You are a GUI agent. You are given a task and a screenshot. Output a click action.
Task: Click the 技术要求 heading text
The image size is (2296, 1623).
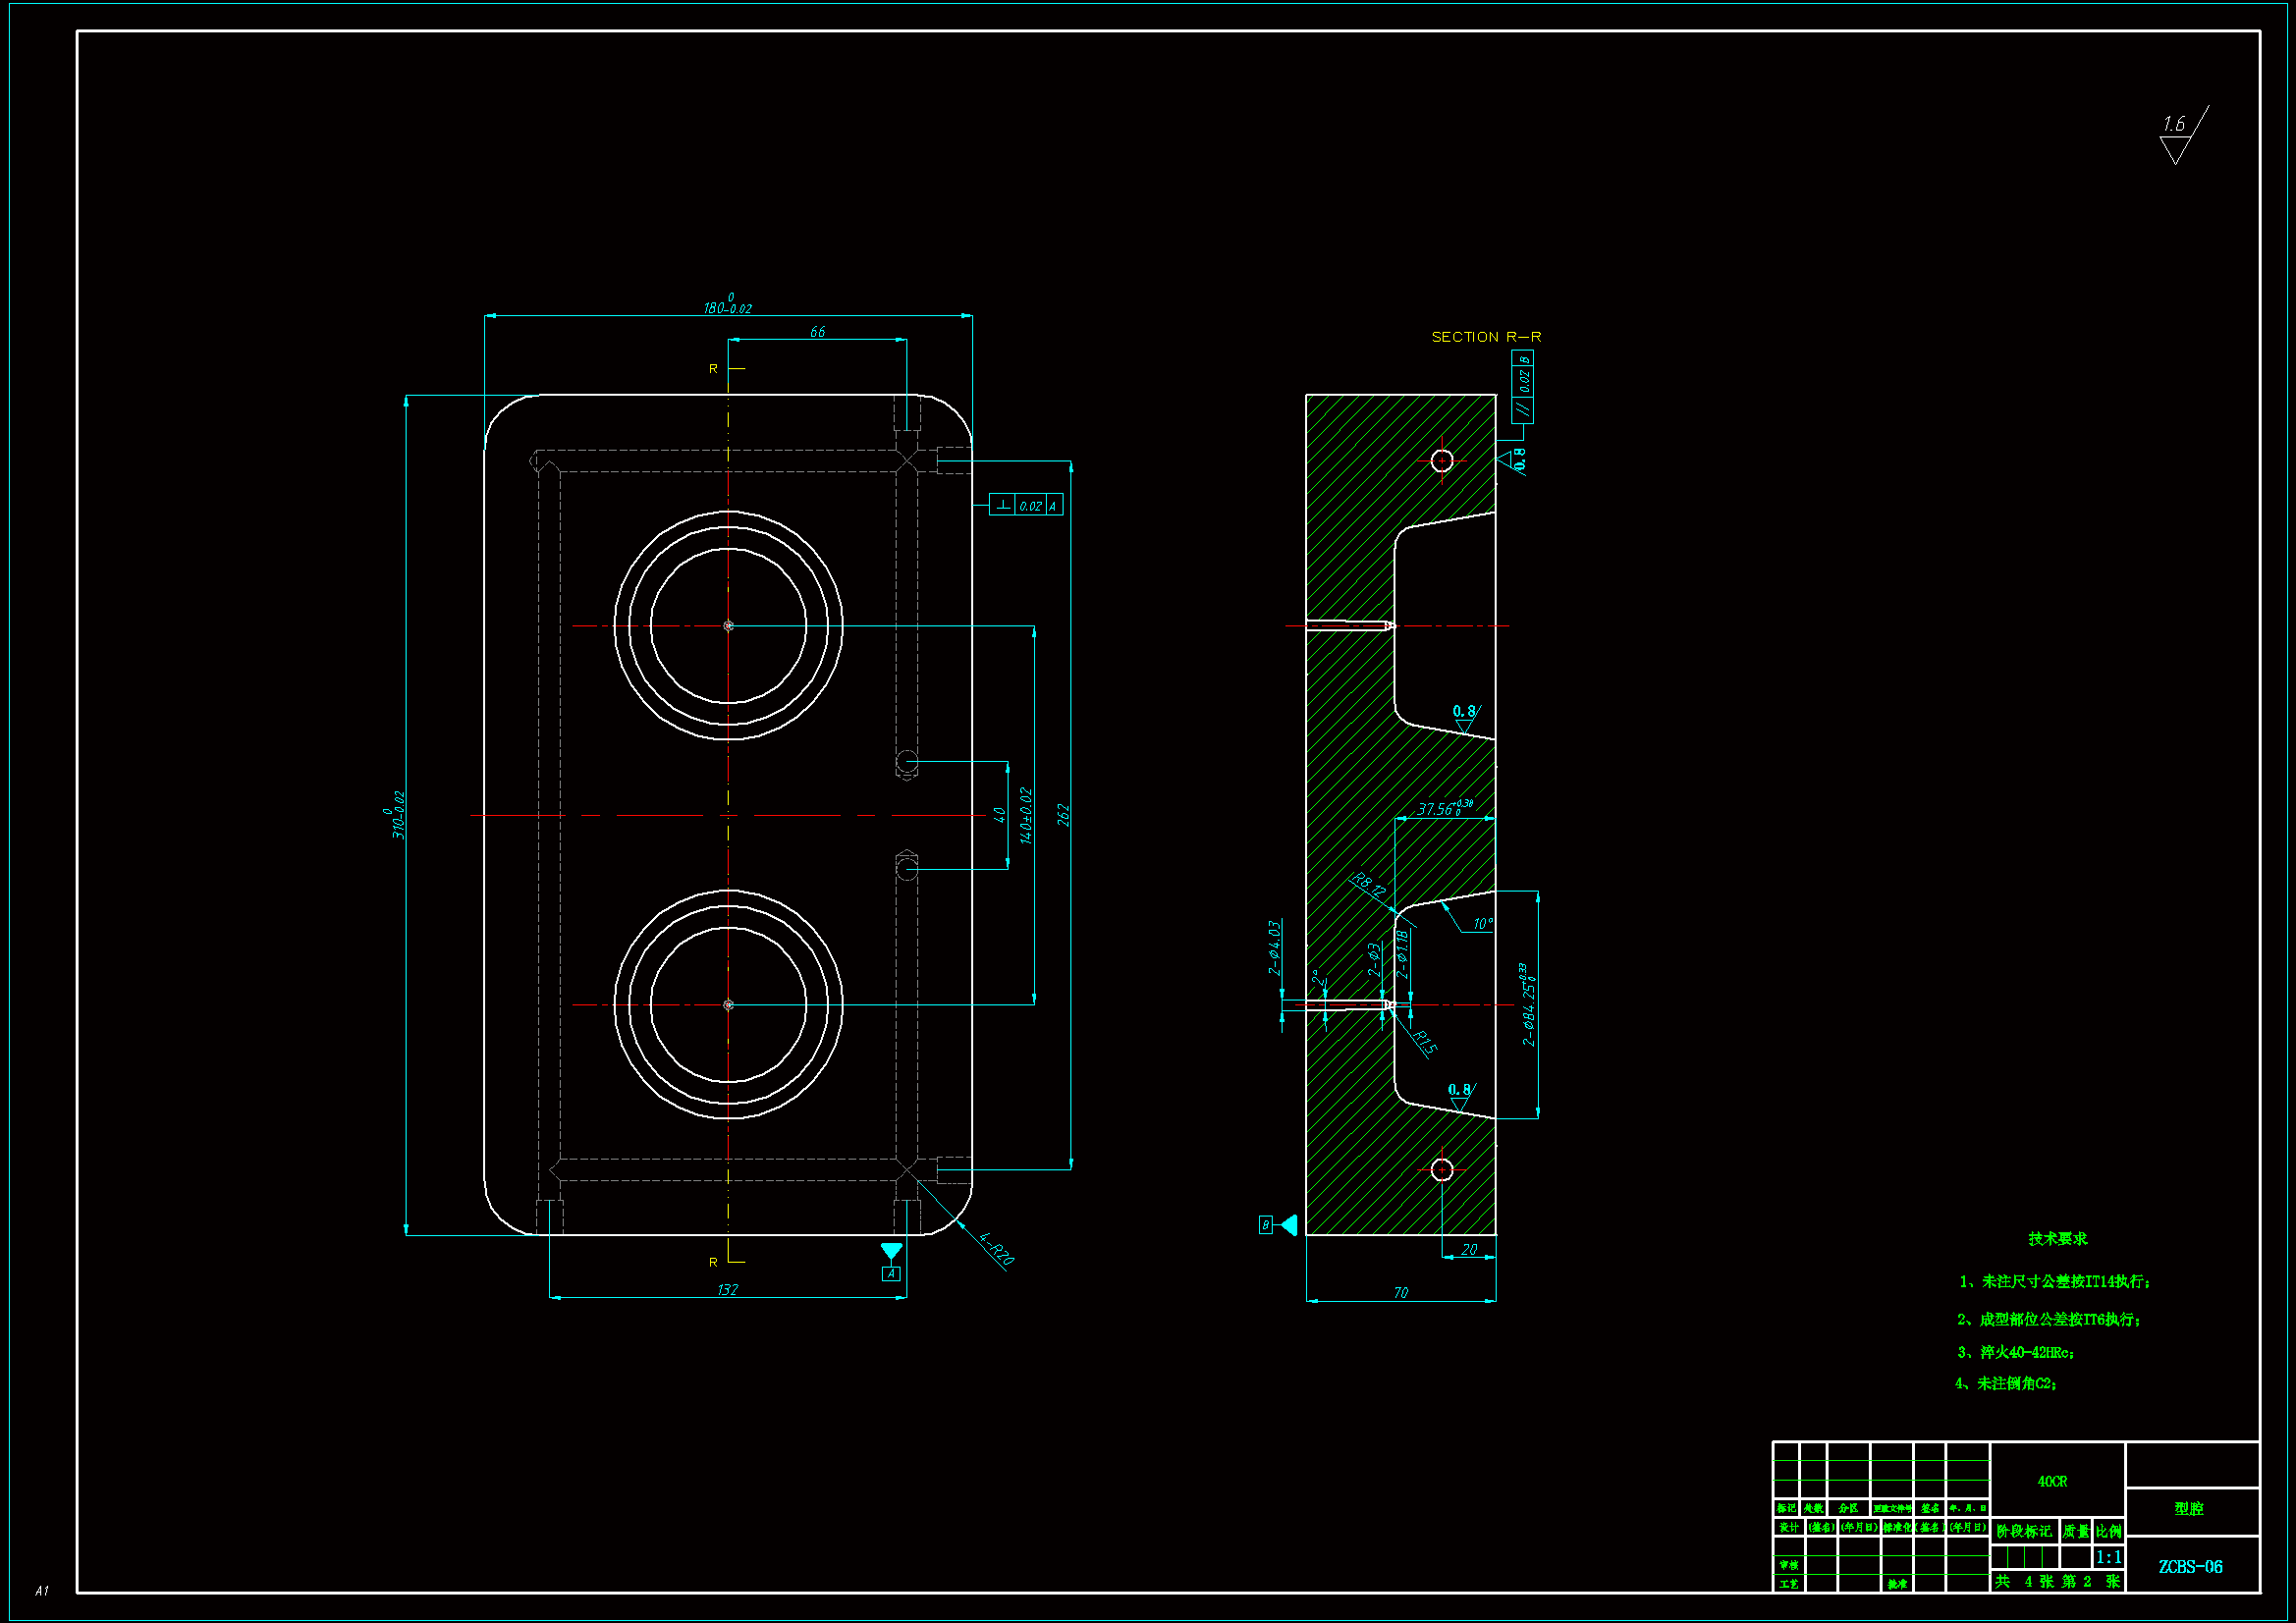click(x=2057, y=1239)
